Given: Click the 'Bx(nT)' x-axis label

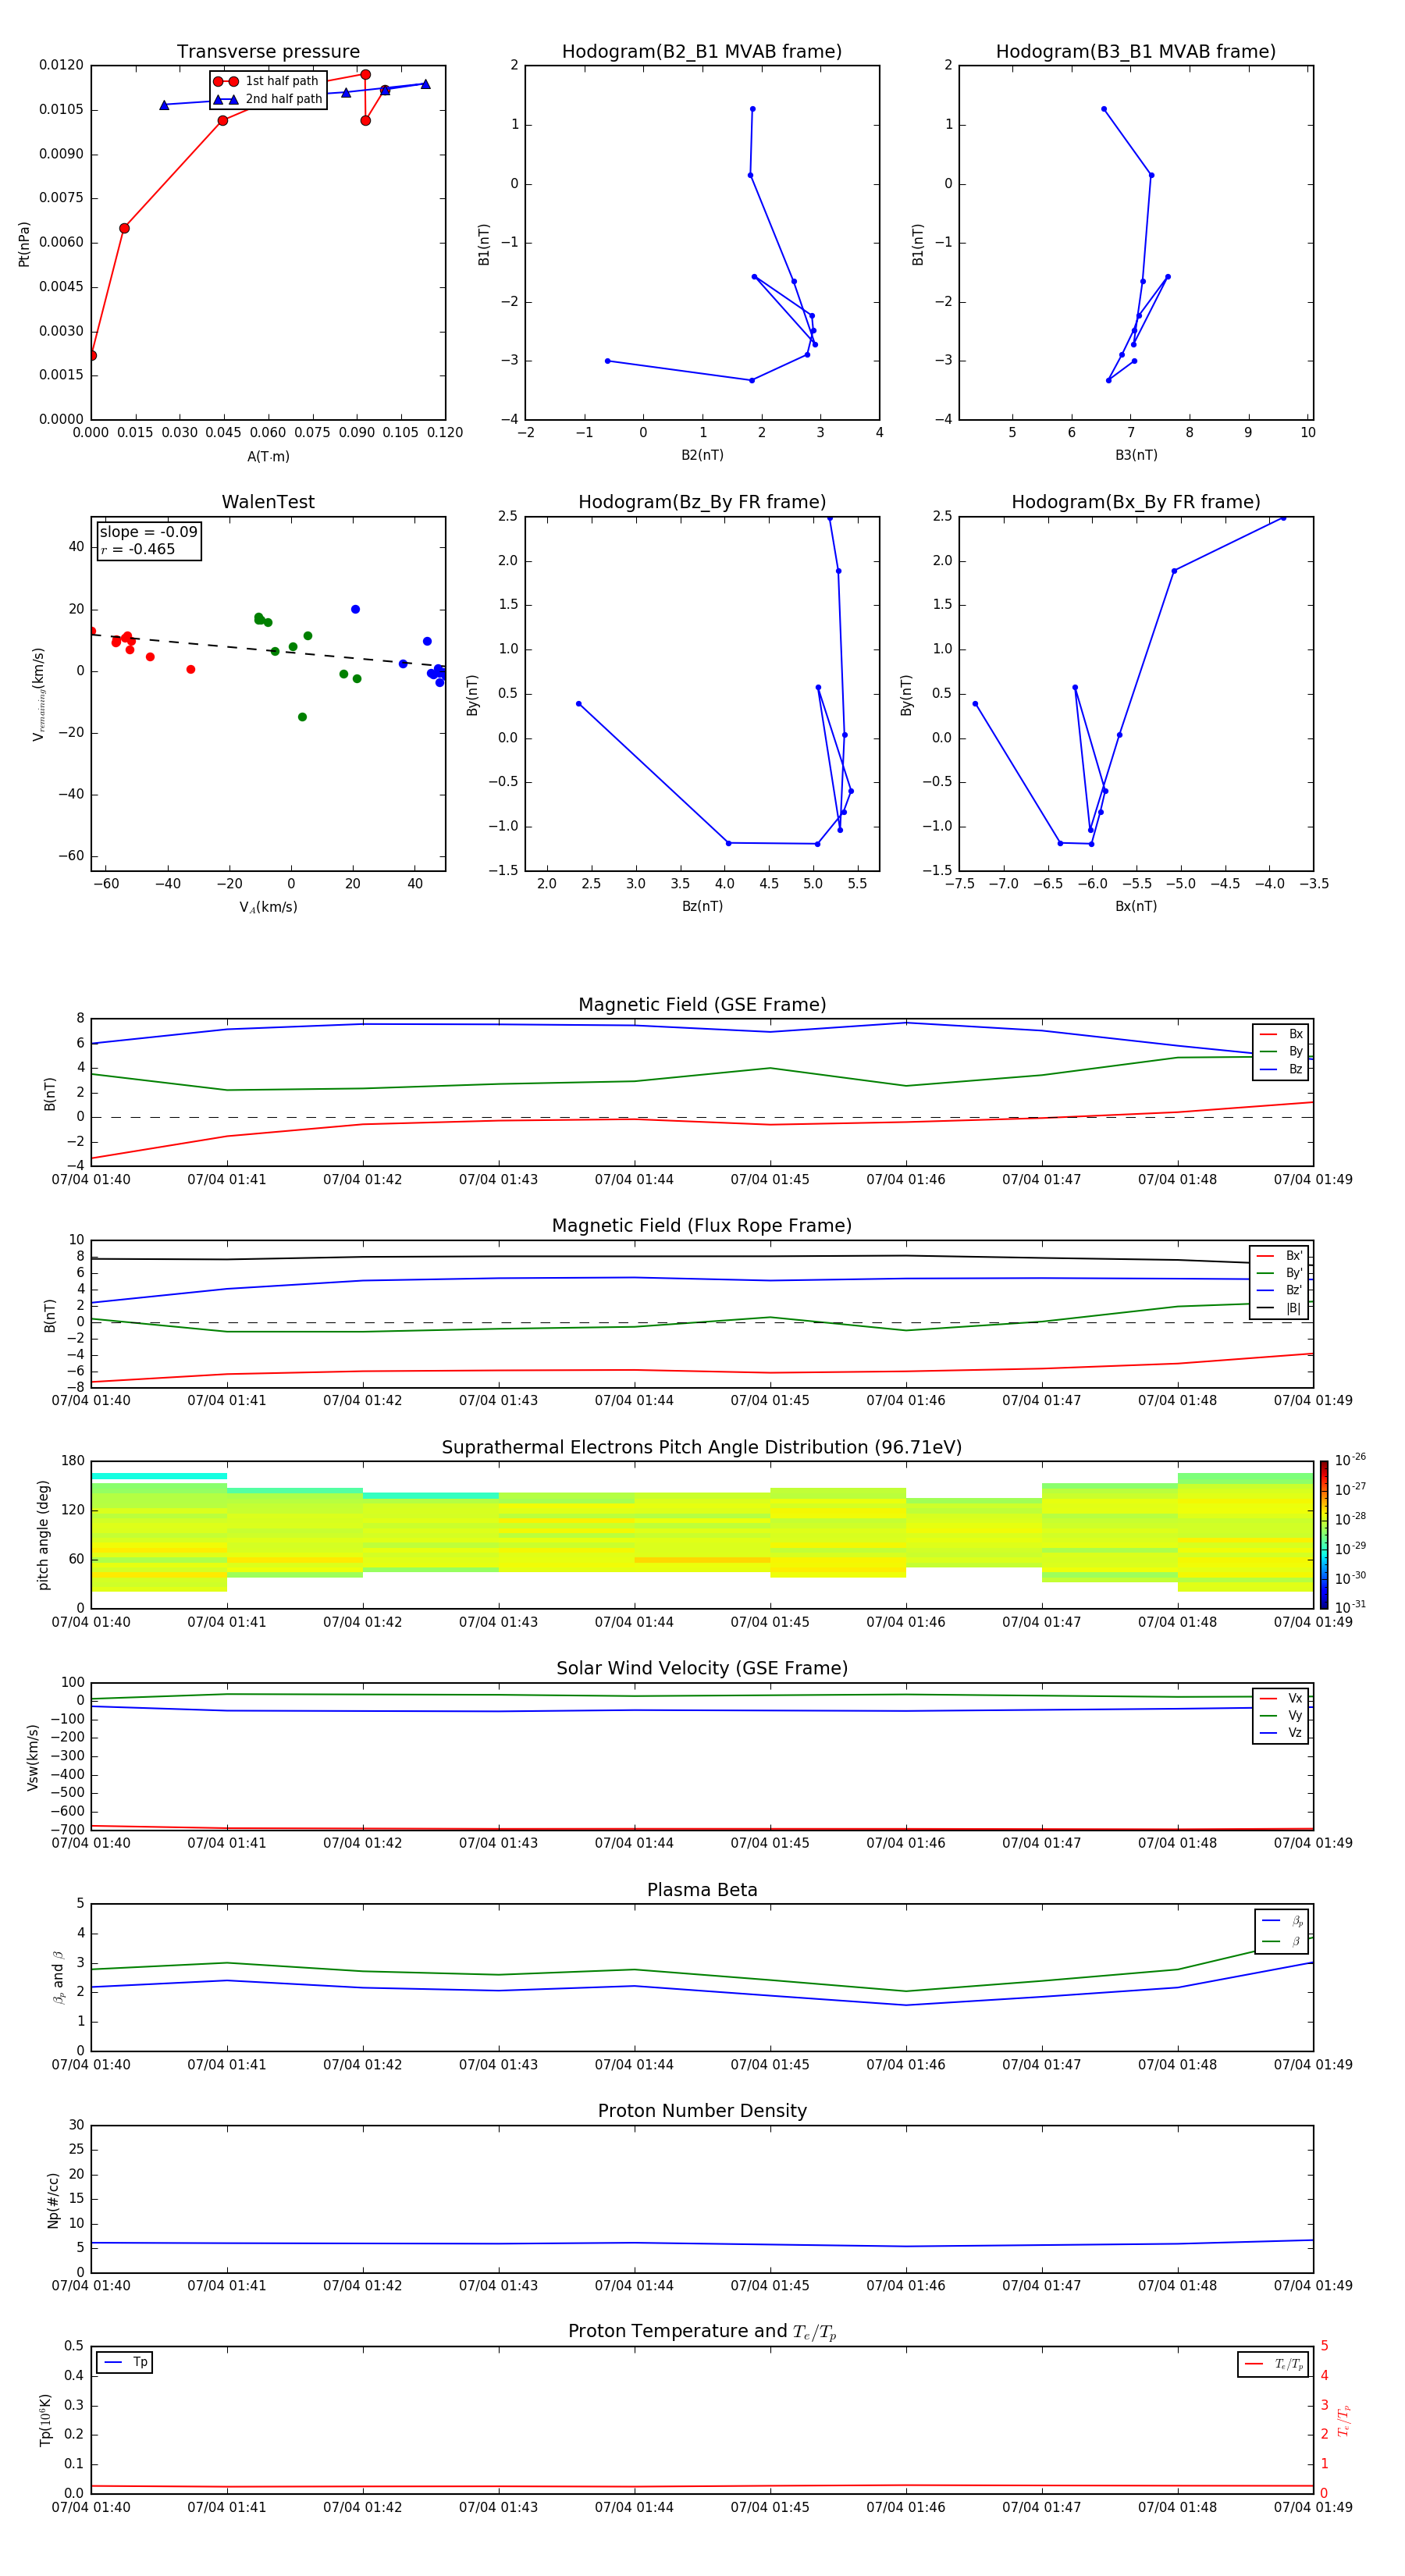Looking at the screenshot, I should pyautogui.click(x=1136, y=906).
